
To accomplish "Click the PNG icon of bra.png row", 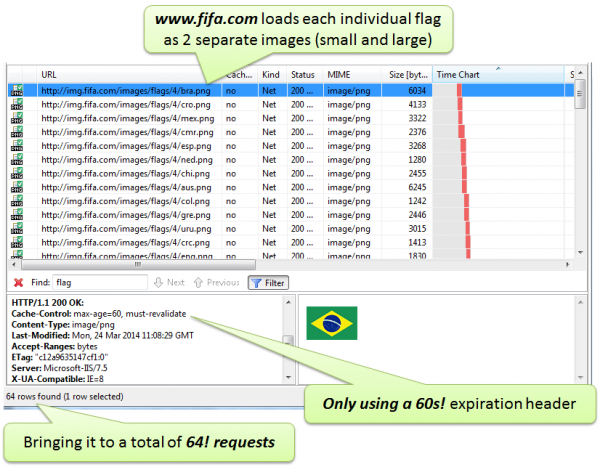I will pos(17,90).
